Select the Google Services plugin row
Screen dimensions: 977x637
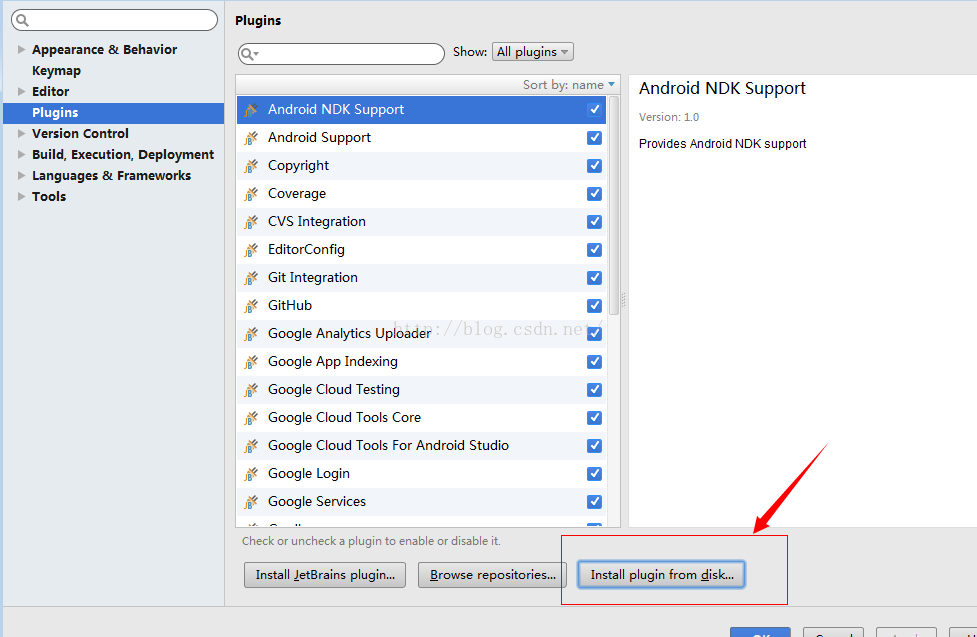click(x=421, y=502)
